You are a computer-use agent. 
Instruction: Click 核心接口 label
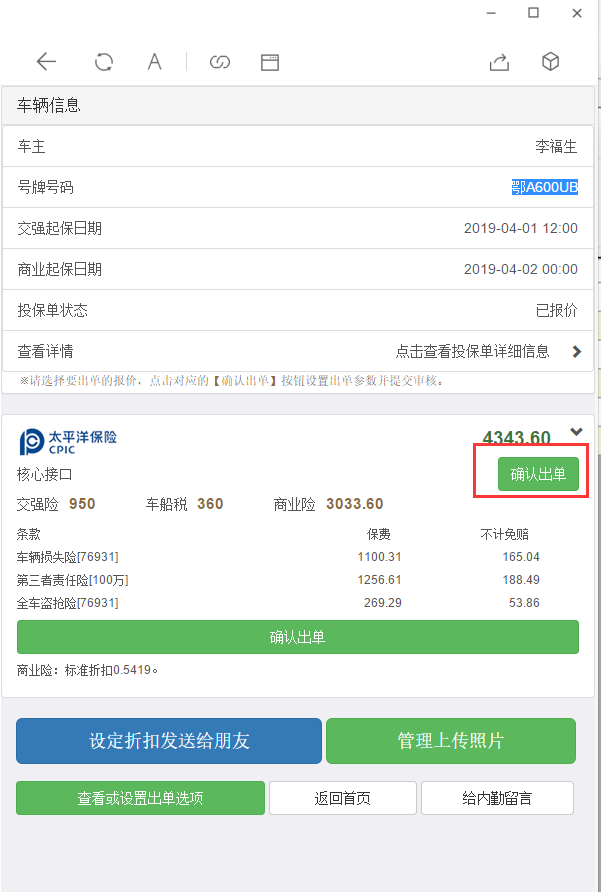[x=44, y=474]
